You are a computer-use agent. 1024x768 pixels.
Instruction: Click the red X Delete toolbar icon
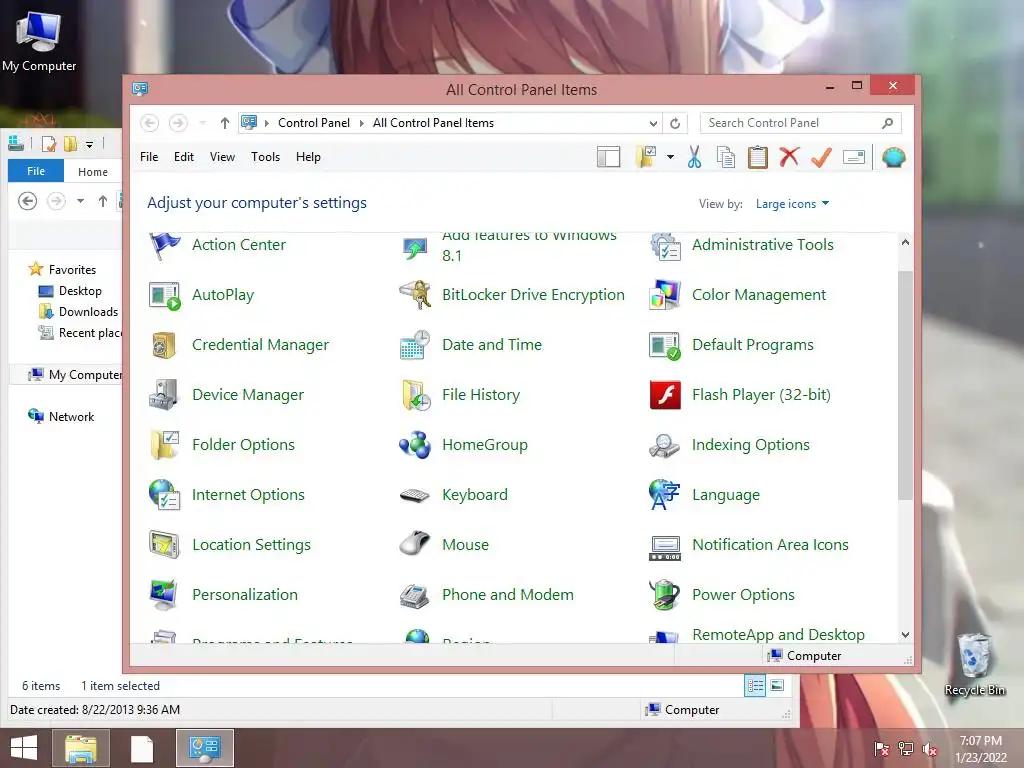click(790, 157)
